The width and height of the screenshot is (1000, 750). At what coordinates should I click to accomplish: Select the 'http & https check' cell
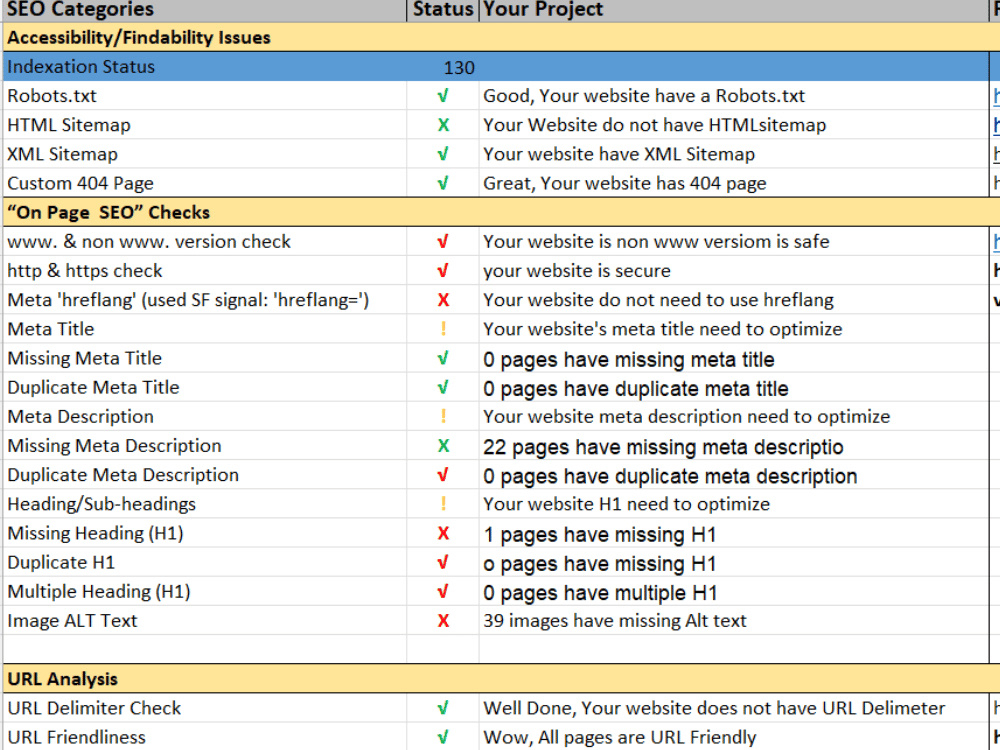coord(205,271)
